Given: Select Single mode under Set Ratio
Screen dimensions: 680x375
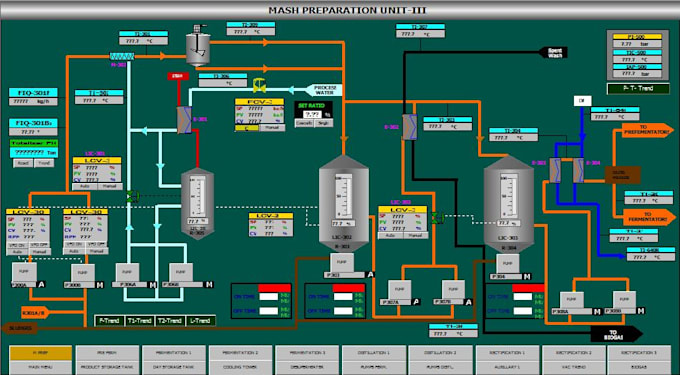Looking at the screenshot, I should (x=323, y=123).
